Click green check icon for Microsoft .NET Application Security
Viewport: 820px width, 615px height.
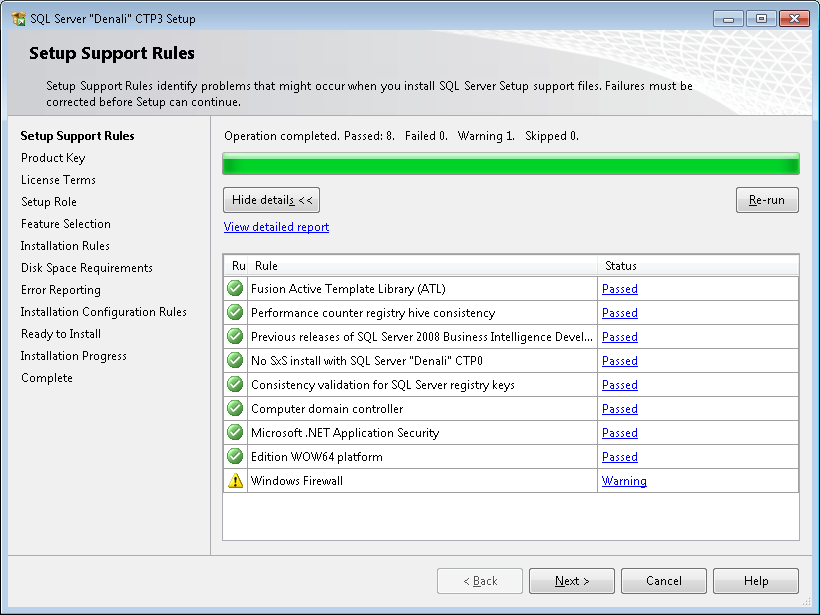(x=235, y=432)
